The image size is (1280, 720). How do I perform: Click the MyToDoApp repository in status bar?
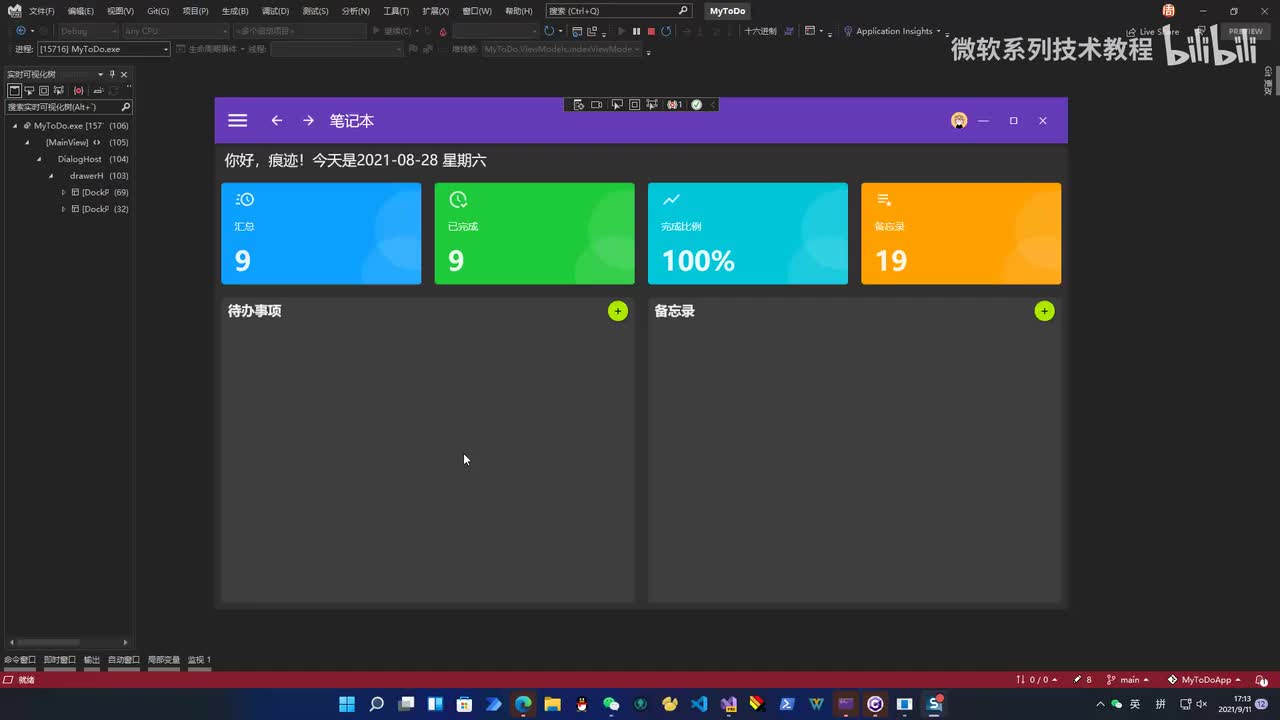[1204, 680]
